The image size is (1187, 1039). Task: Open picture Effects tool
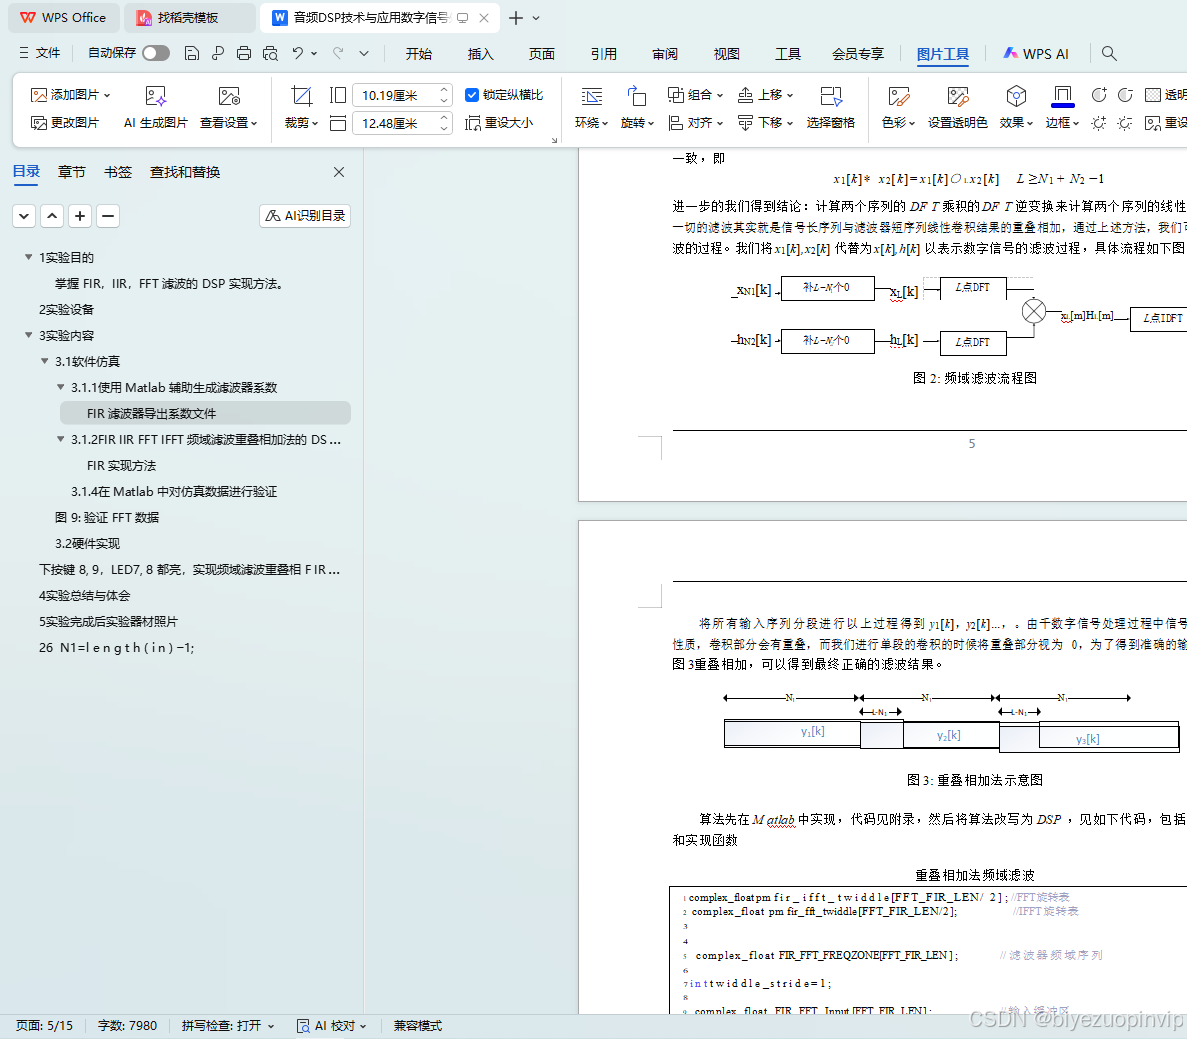(1016, 108)
